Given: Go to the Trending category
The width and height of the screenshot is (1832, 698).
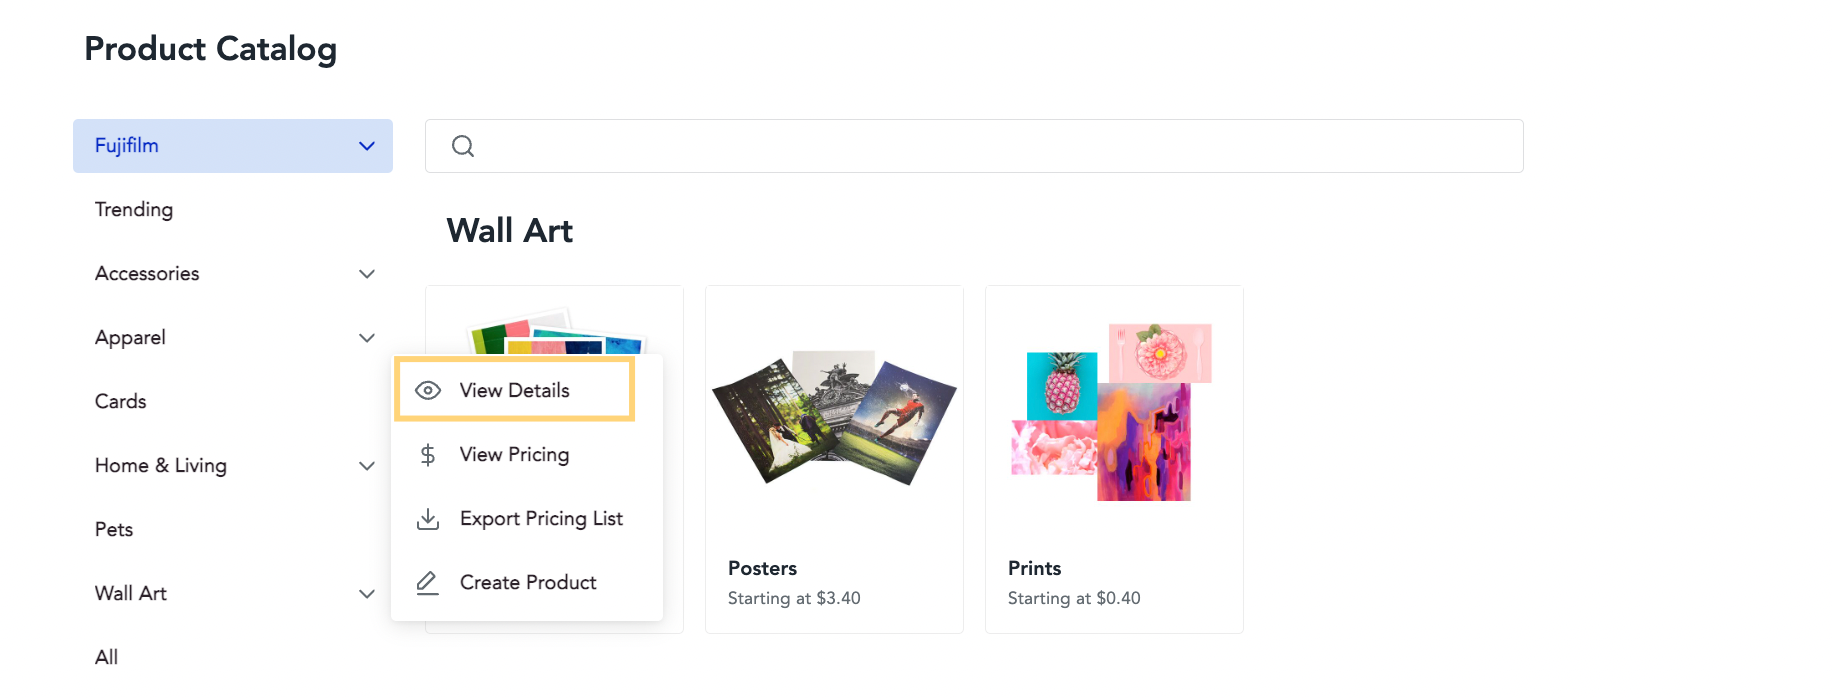Looking at the screenshot, I should (x=134, y=210).
